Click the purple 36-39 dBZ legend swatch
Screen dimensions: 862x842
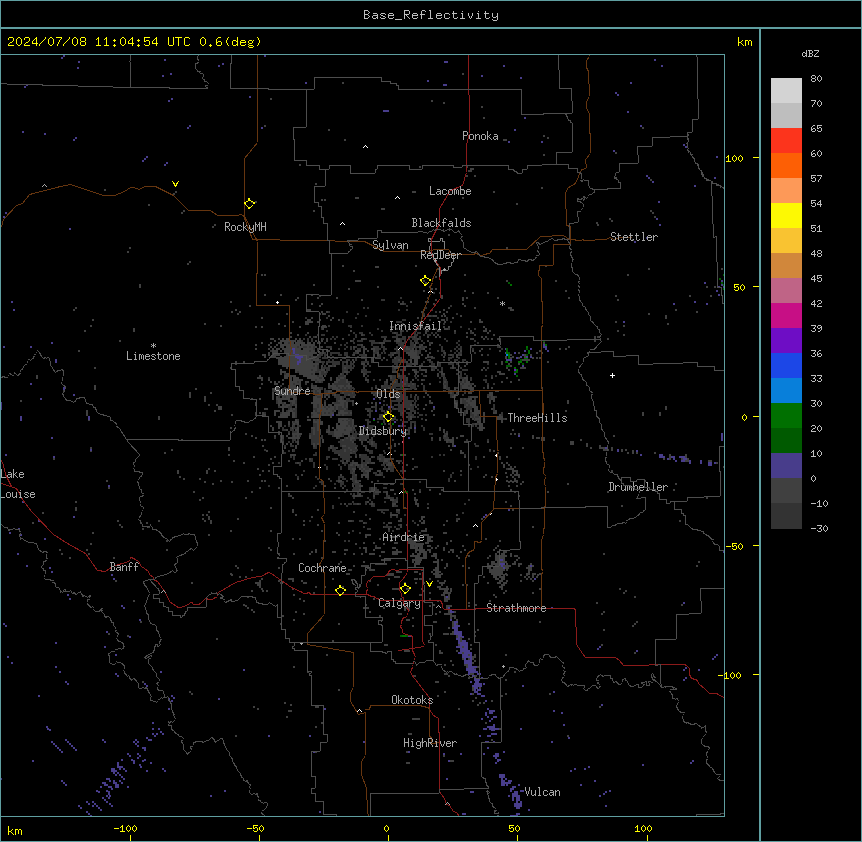[x=786, y=340]
